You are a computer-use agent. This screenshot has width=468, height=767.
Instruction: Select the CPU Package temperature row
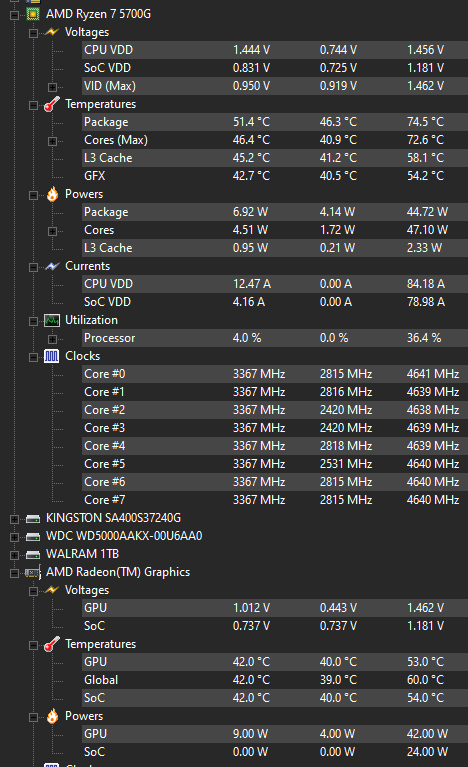pos(275,122)
